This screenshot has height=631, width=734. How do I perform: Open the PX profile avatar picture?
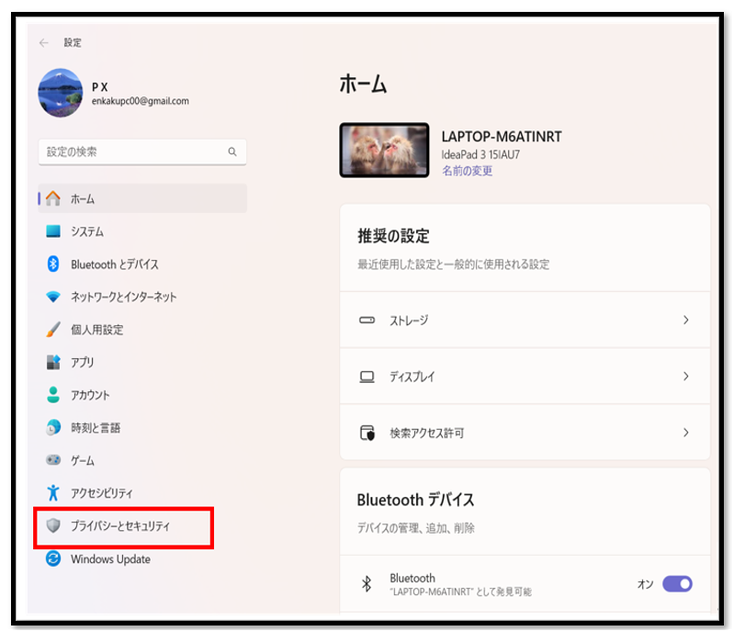[60, 93]
